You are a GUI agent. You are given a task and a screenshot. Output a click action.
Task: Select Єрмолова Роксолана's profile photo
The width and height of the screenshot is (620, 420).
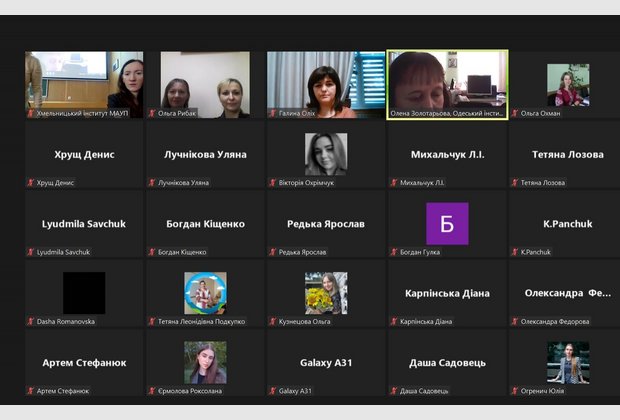point(205,362)
